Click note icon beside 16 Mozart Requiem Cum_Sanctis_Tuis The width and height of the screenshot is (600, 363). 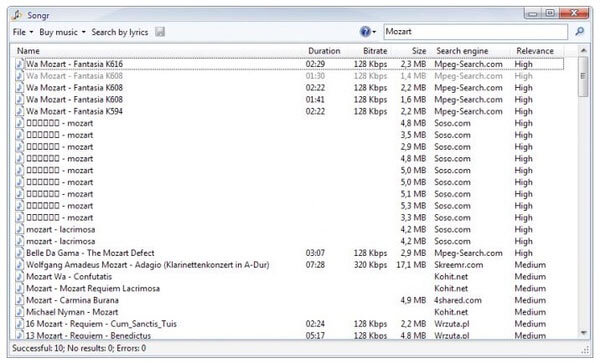(x=20, y=324)
